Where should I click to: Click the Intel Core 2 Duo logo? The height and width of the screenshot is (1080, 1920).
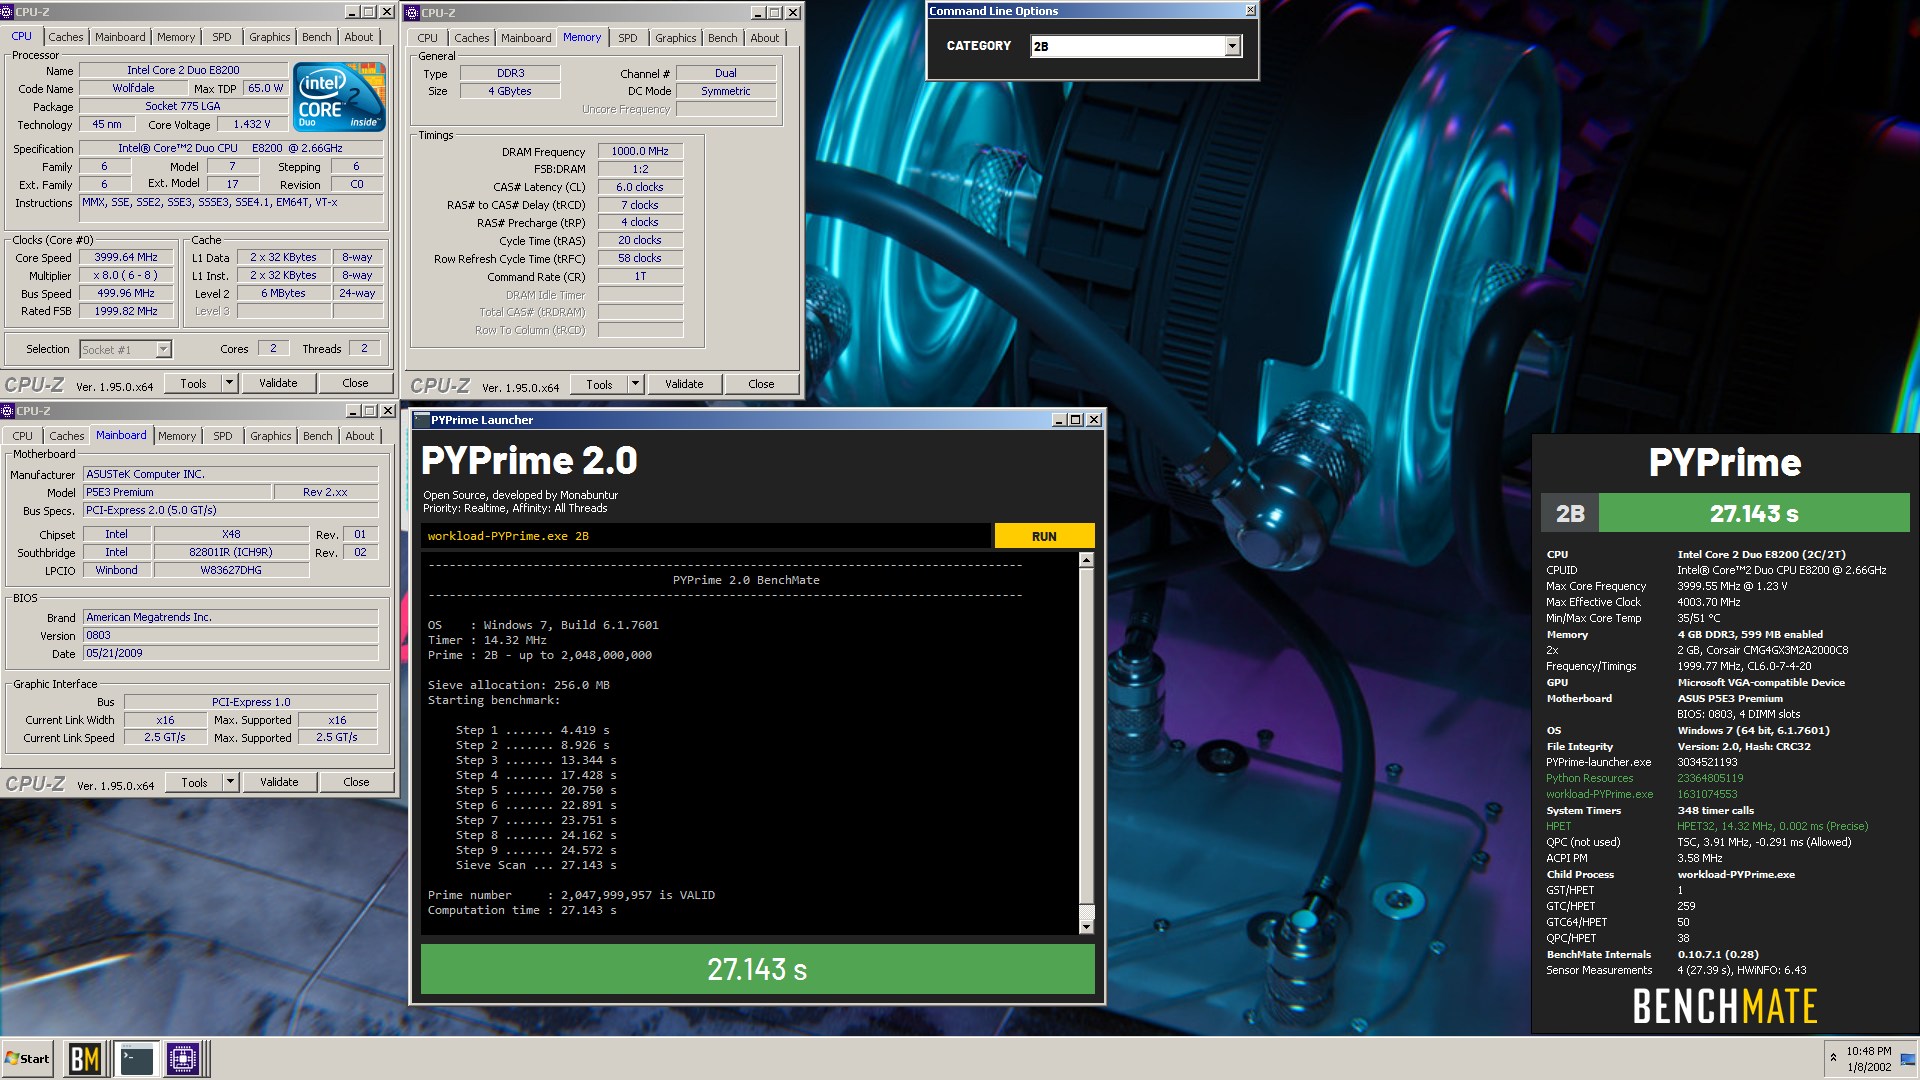(340, 96)
